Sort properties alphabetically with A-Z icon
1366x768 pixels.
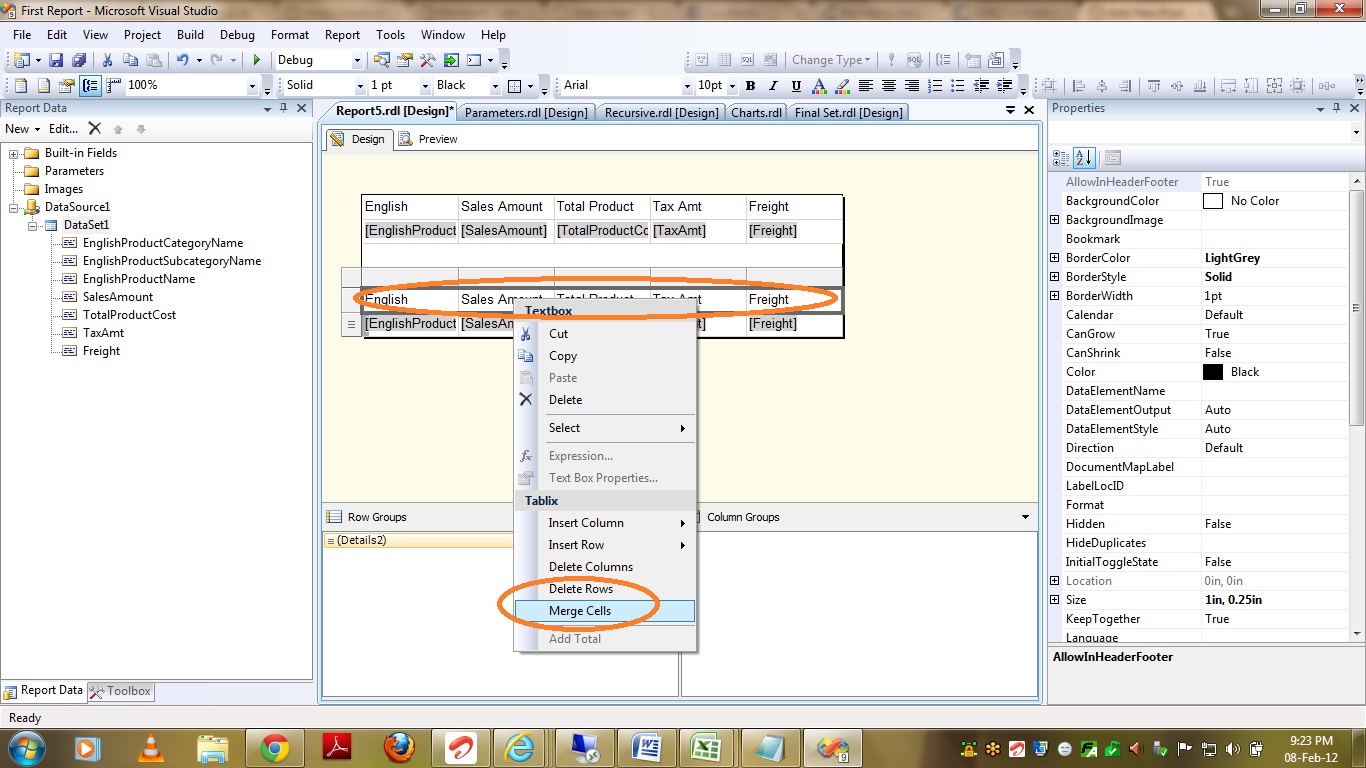1084,158
